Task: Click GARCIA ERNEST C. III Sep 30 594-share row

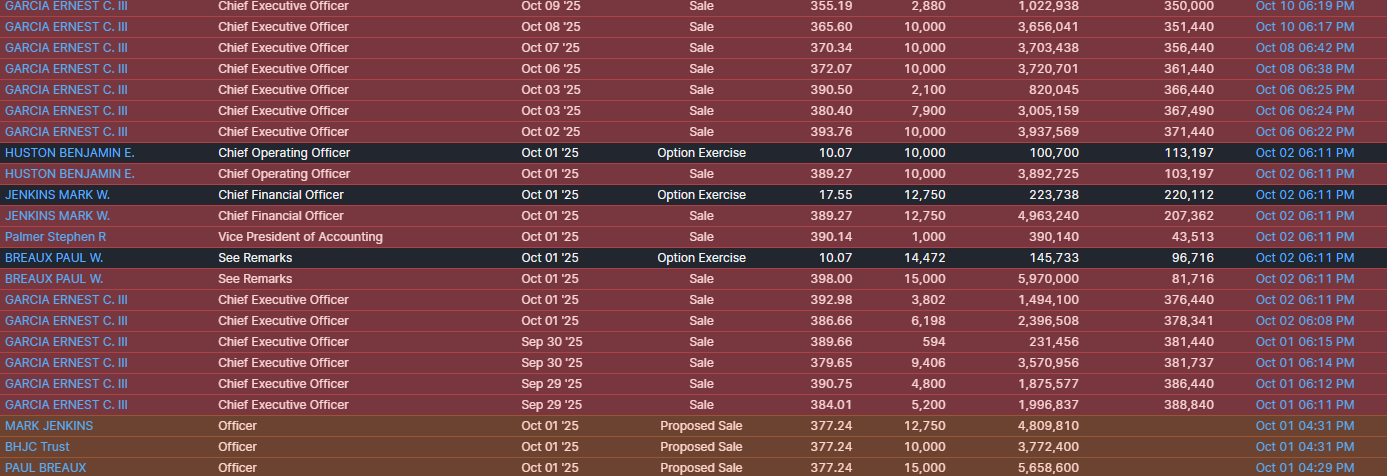Action: [693, 342]
